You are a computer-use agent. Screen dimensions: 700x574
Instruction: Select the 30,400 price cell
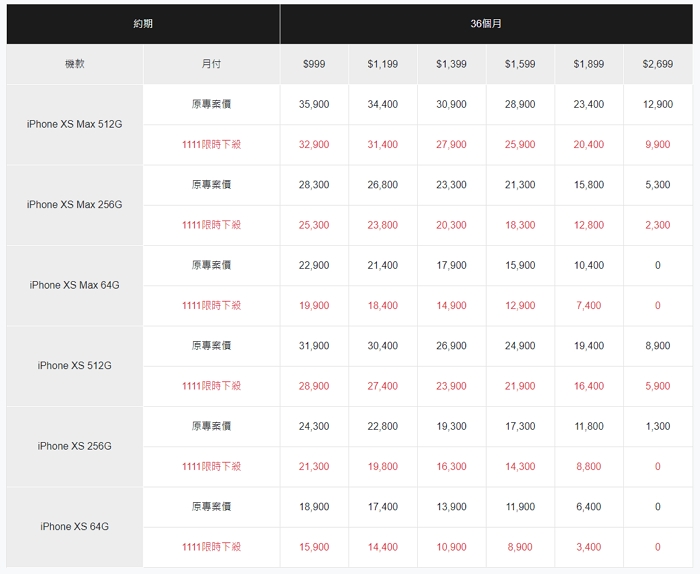[383, 346]
